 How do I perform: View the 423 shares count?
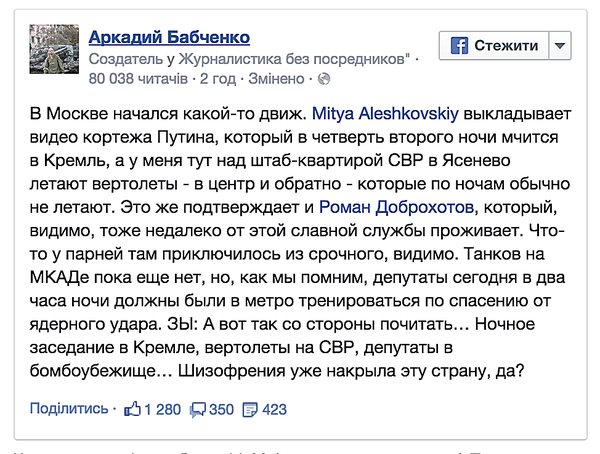point(274,408)
